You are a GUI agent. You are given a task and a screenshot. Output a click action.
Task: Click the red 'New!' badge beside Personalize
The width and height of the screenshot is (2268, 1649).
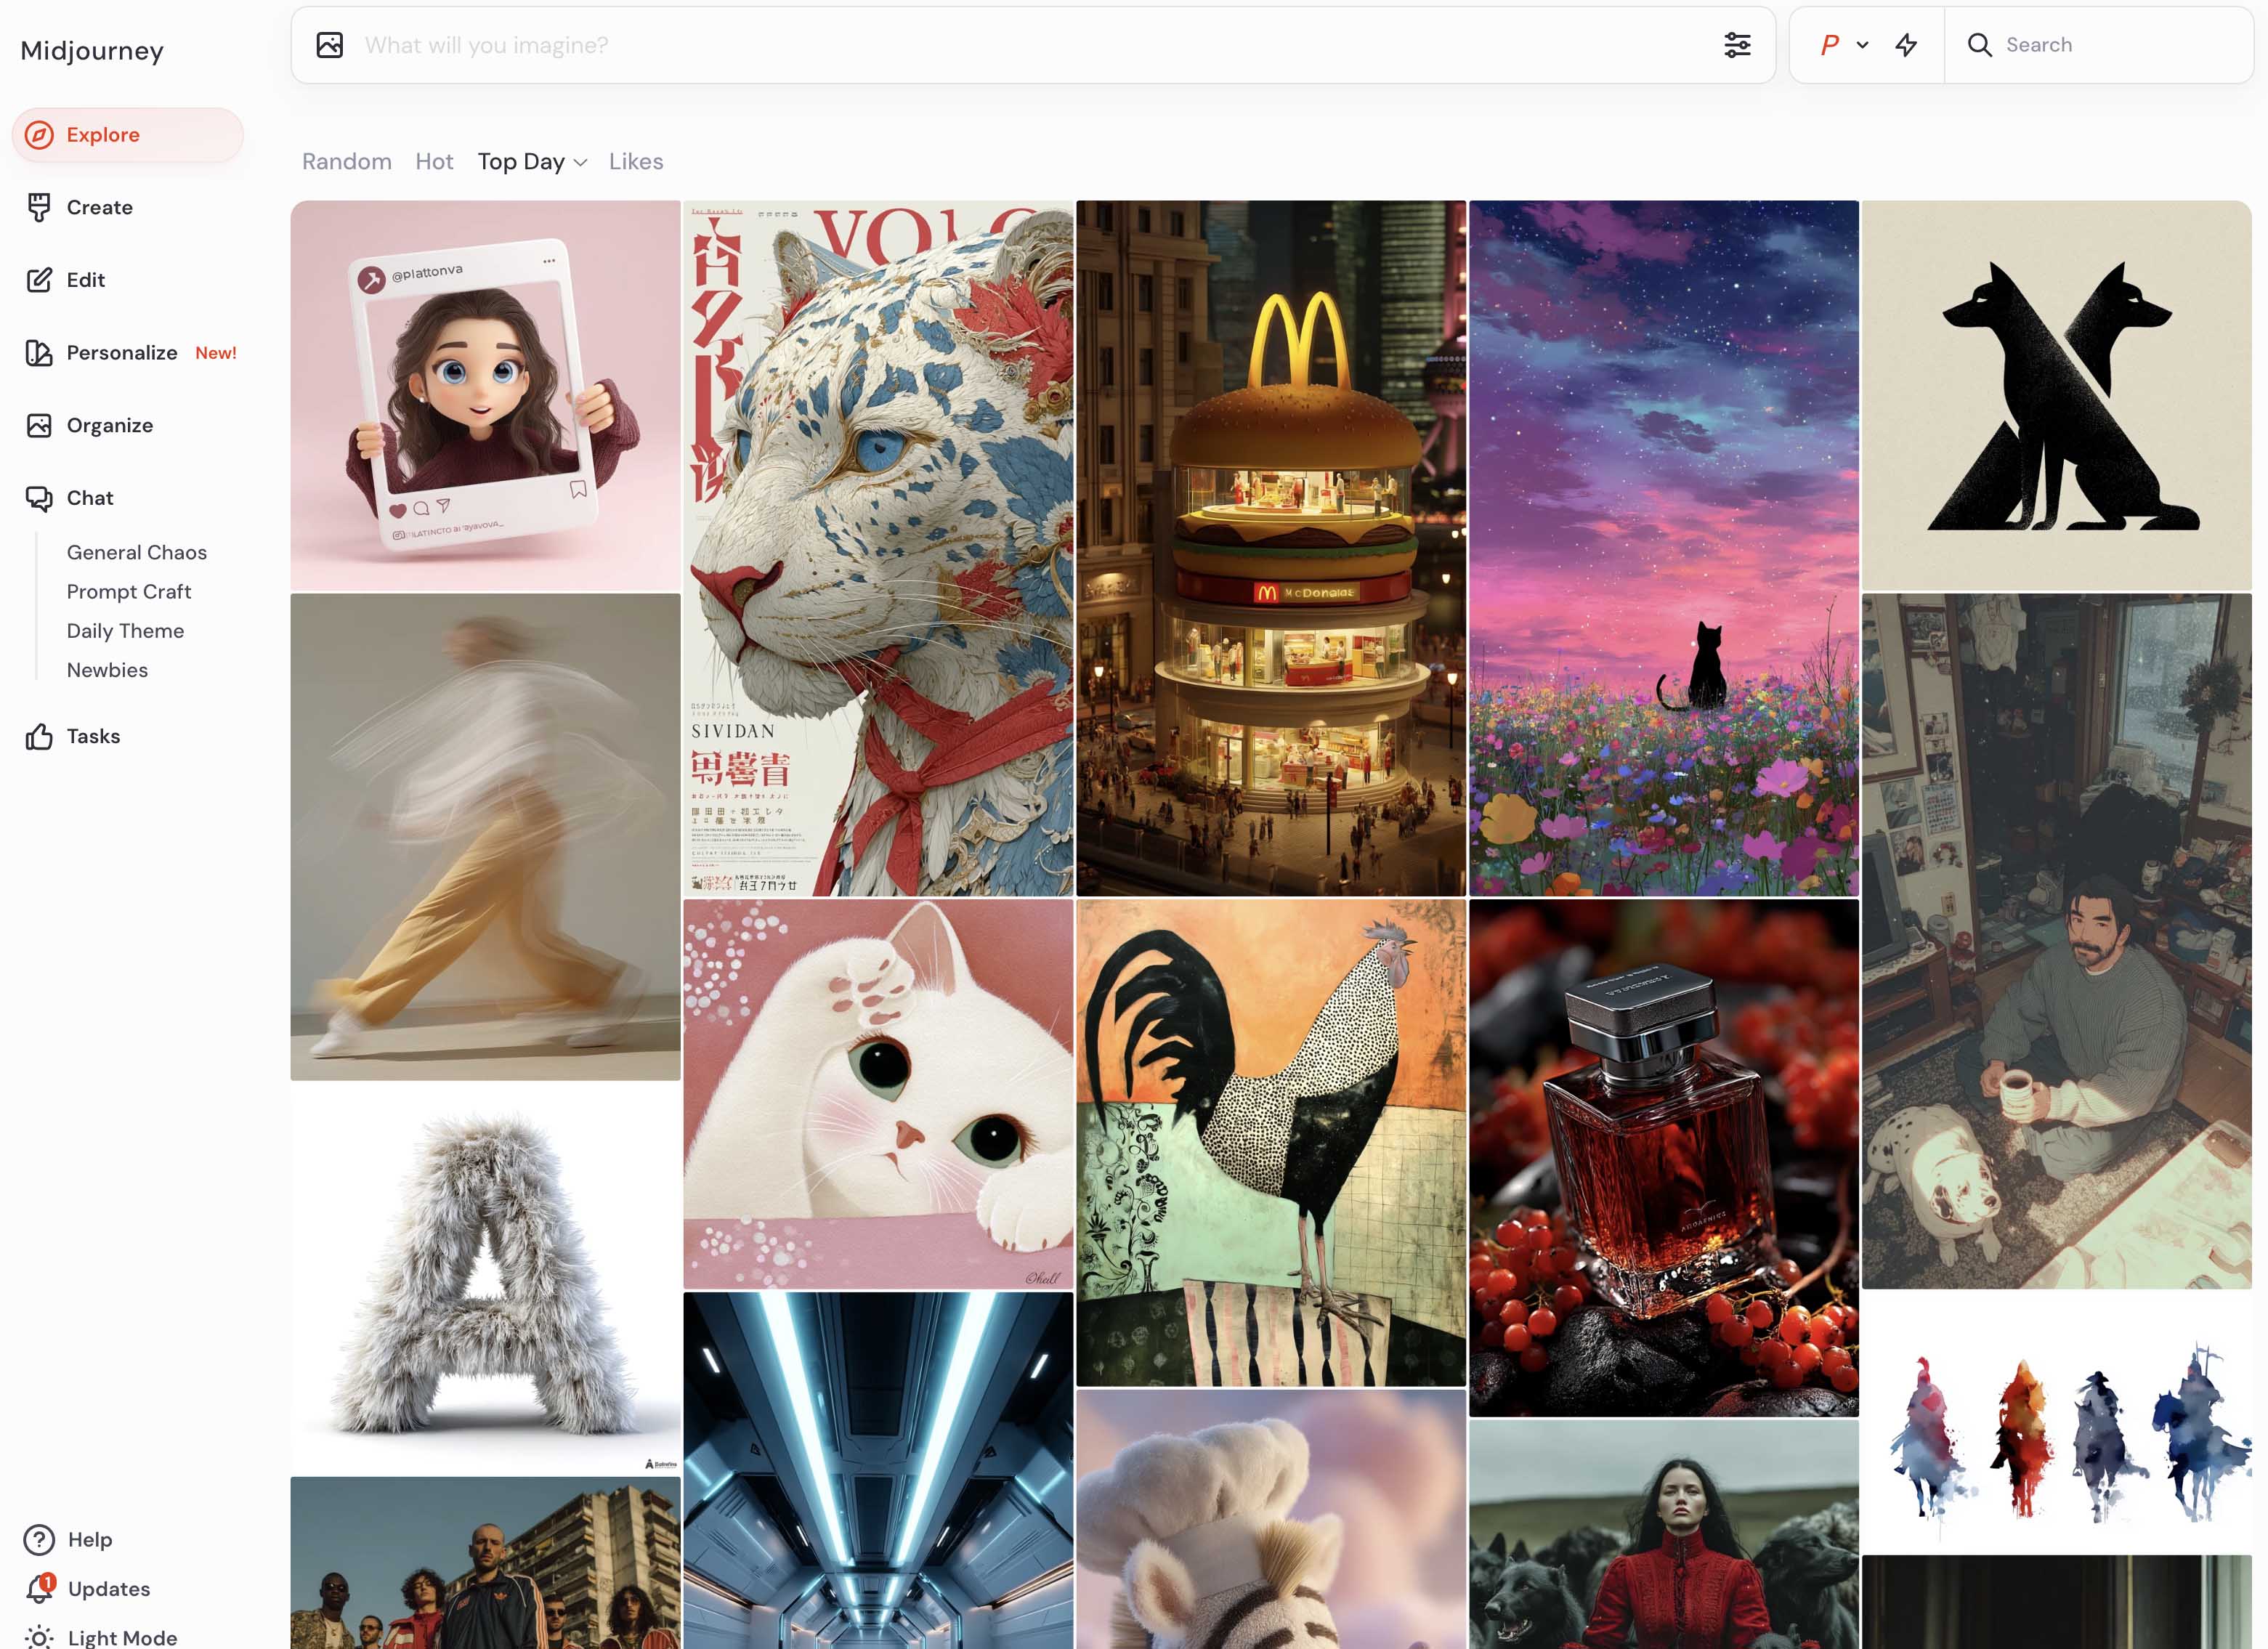point(216,353)
